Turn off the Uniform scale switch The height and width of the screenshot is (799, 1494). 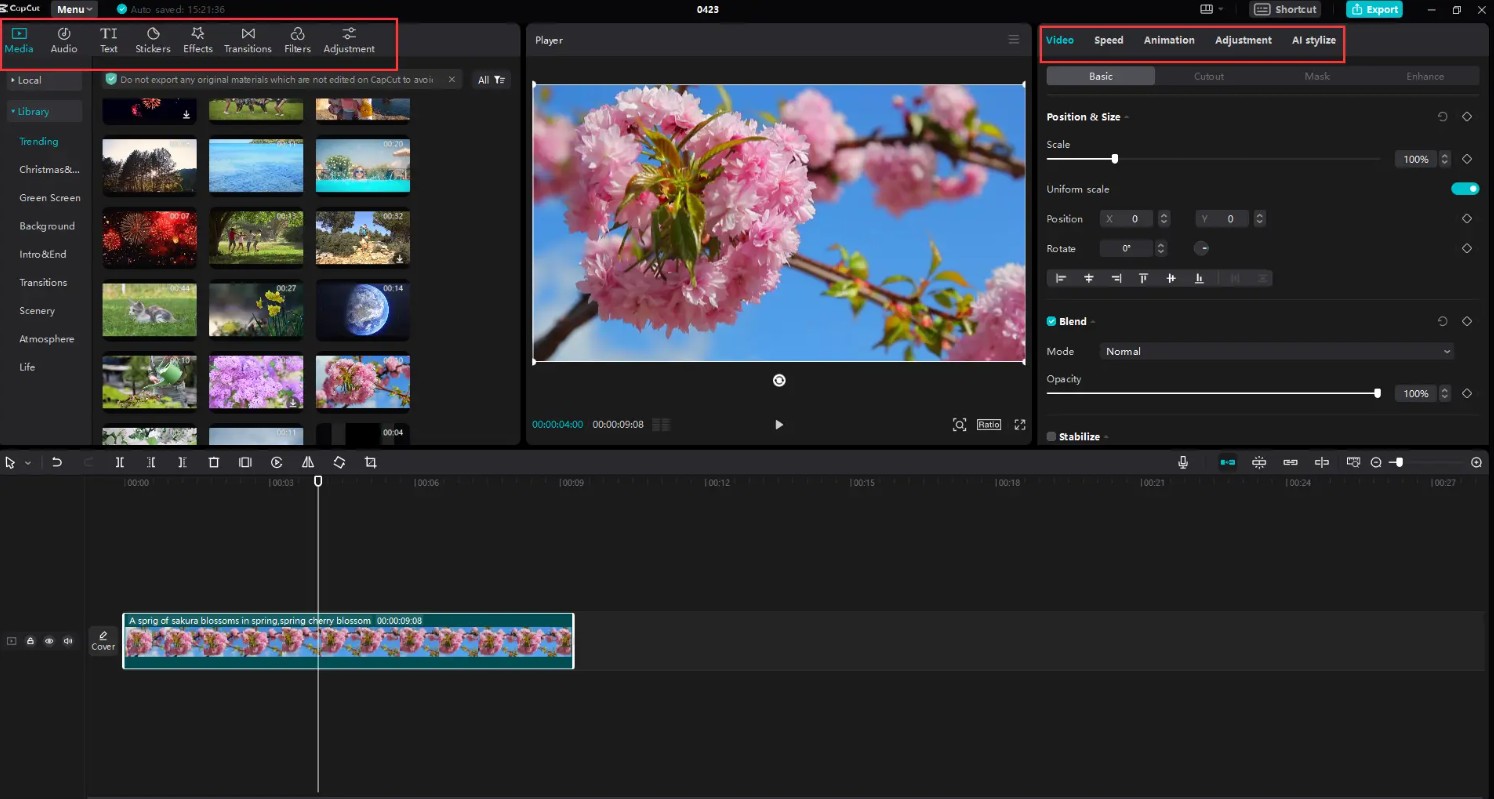click(1465, 189)
